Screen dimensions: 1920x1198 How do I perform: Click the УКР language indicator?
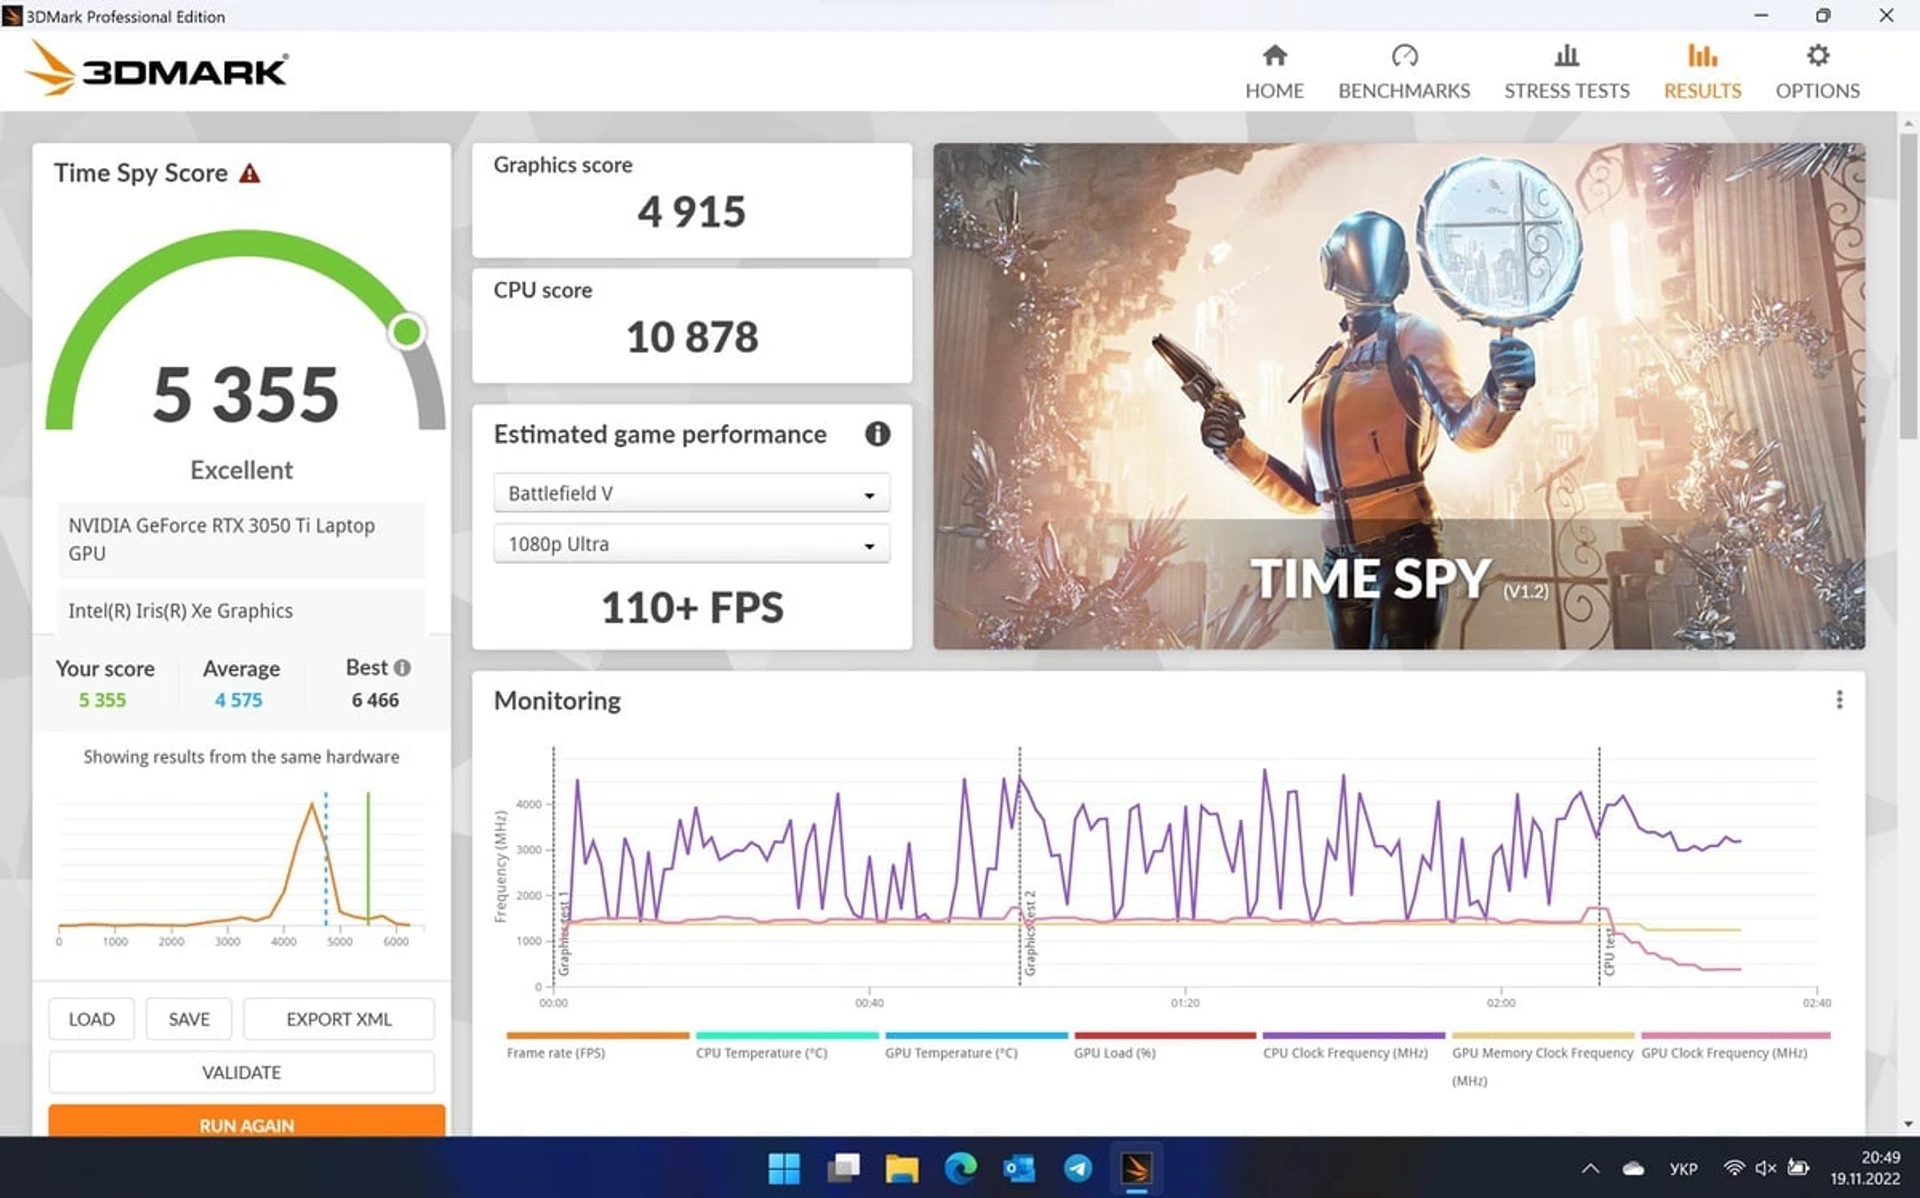coord(1684,1167)
